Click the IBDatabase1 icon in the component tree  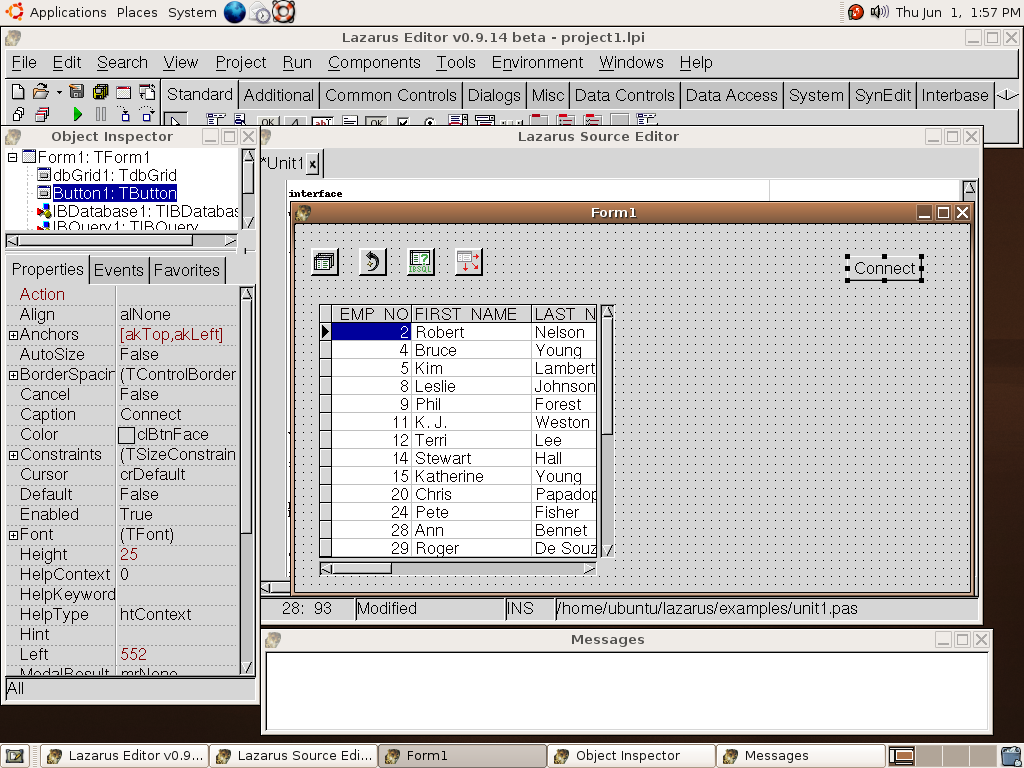44,211
